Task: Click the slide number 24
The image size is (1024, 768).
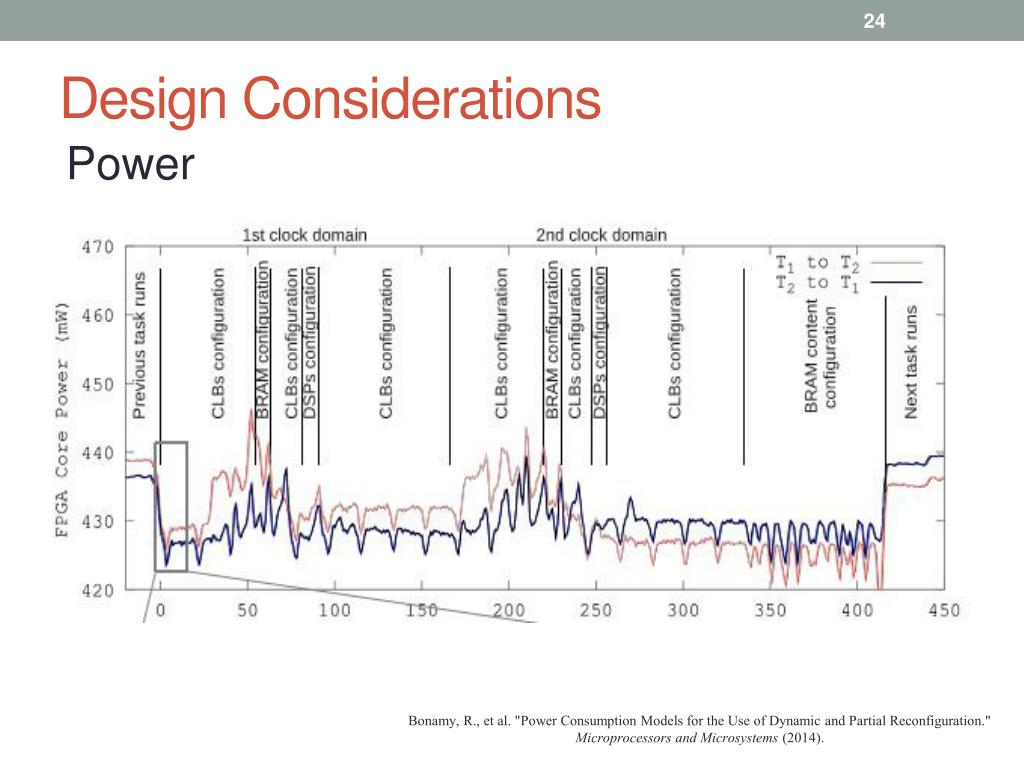Action: [874, 21]
